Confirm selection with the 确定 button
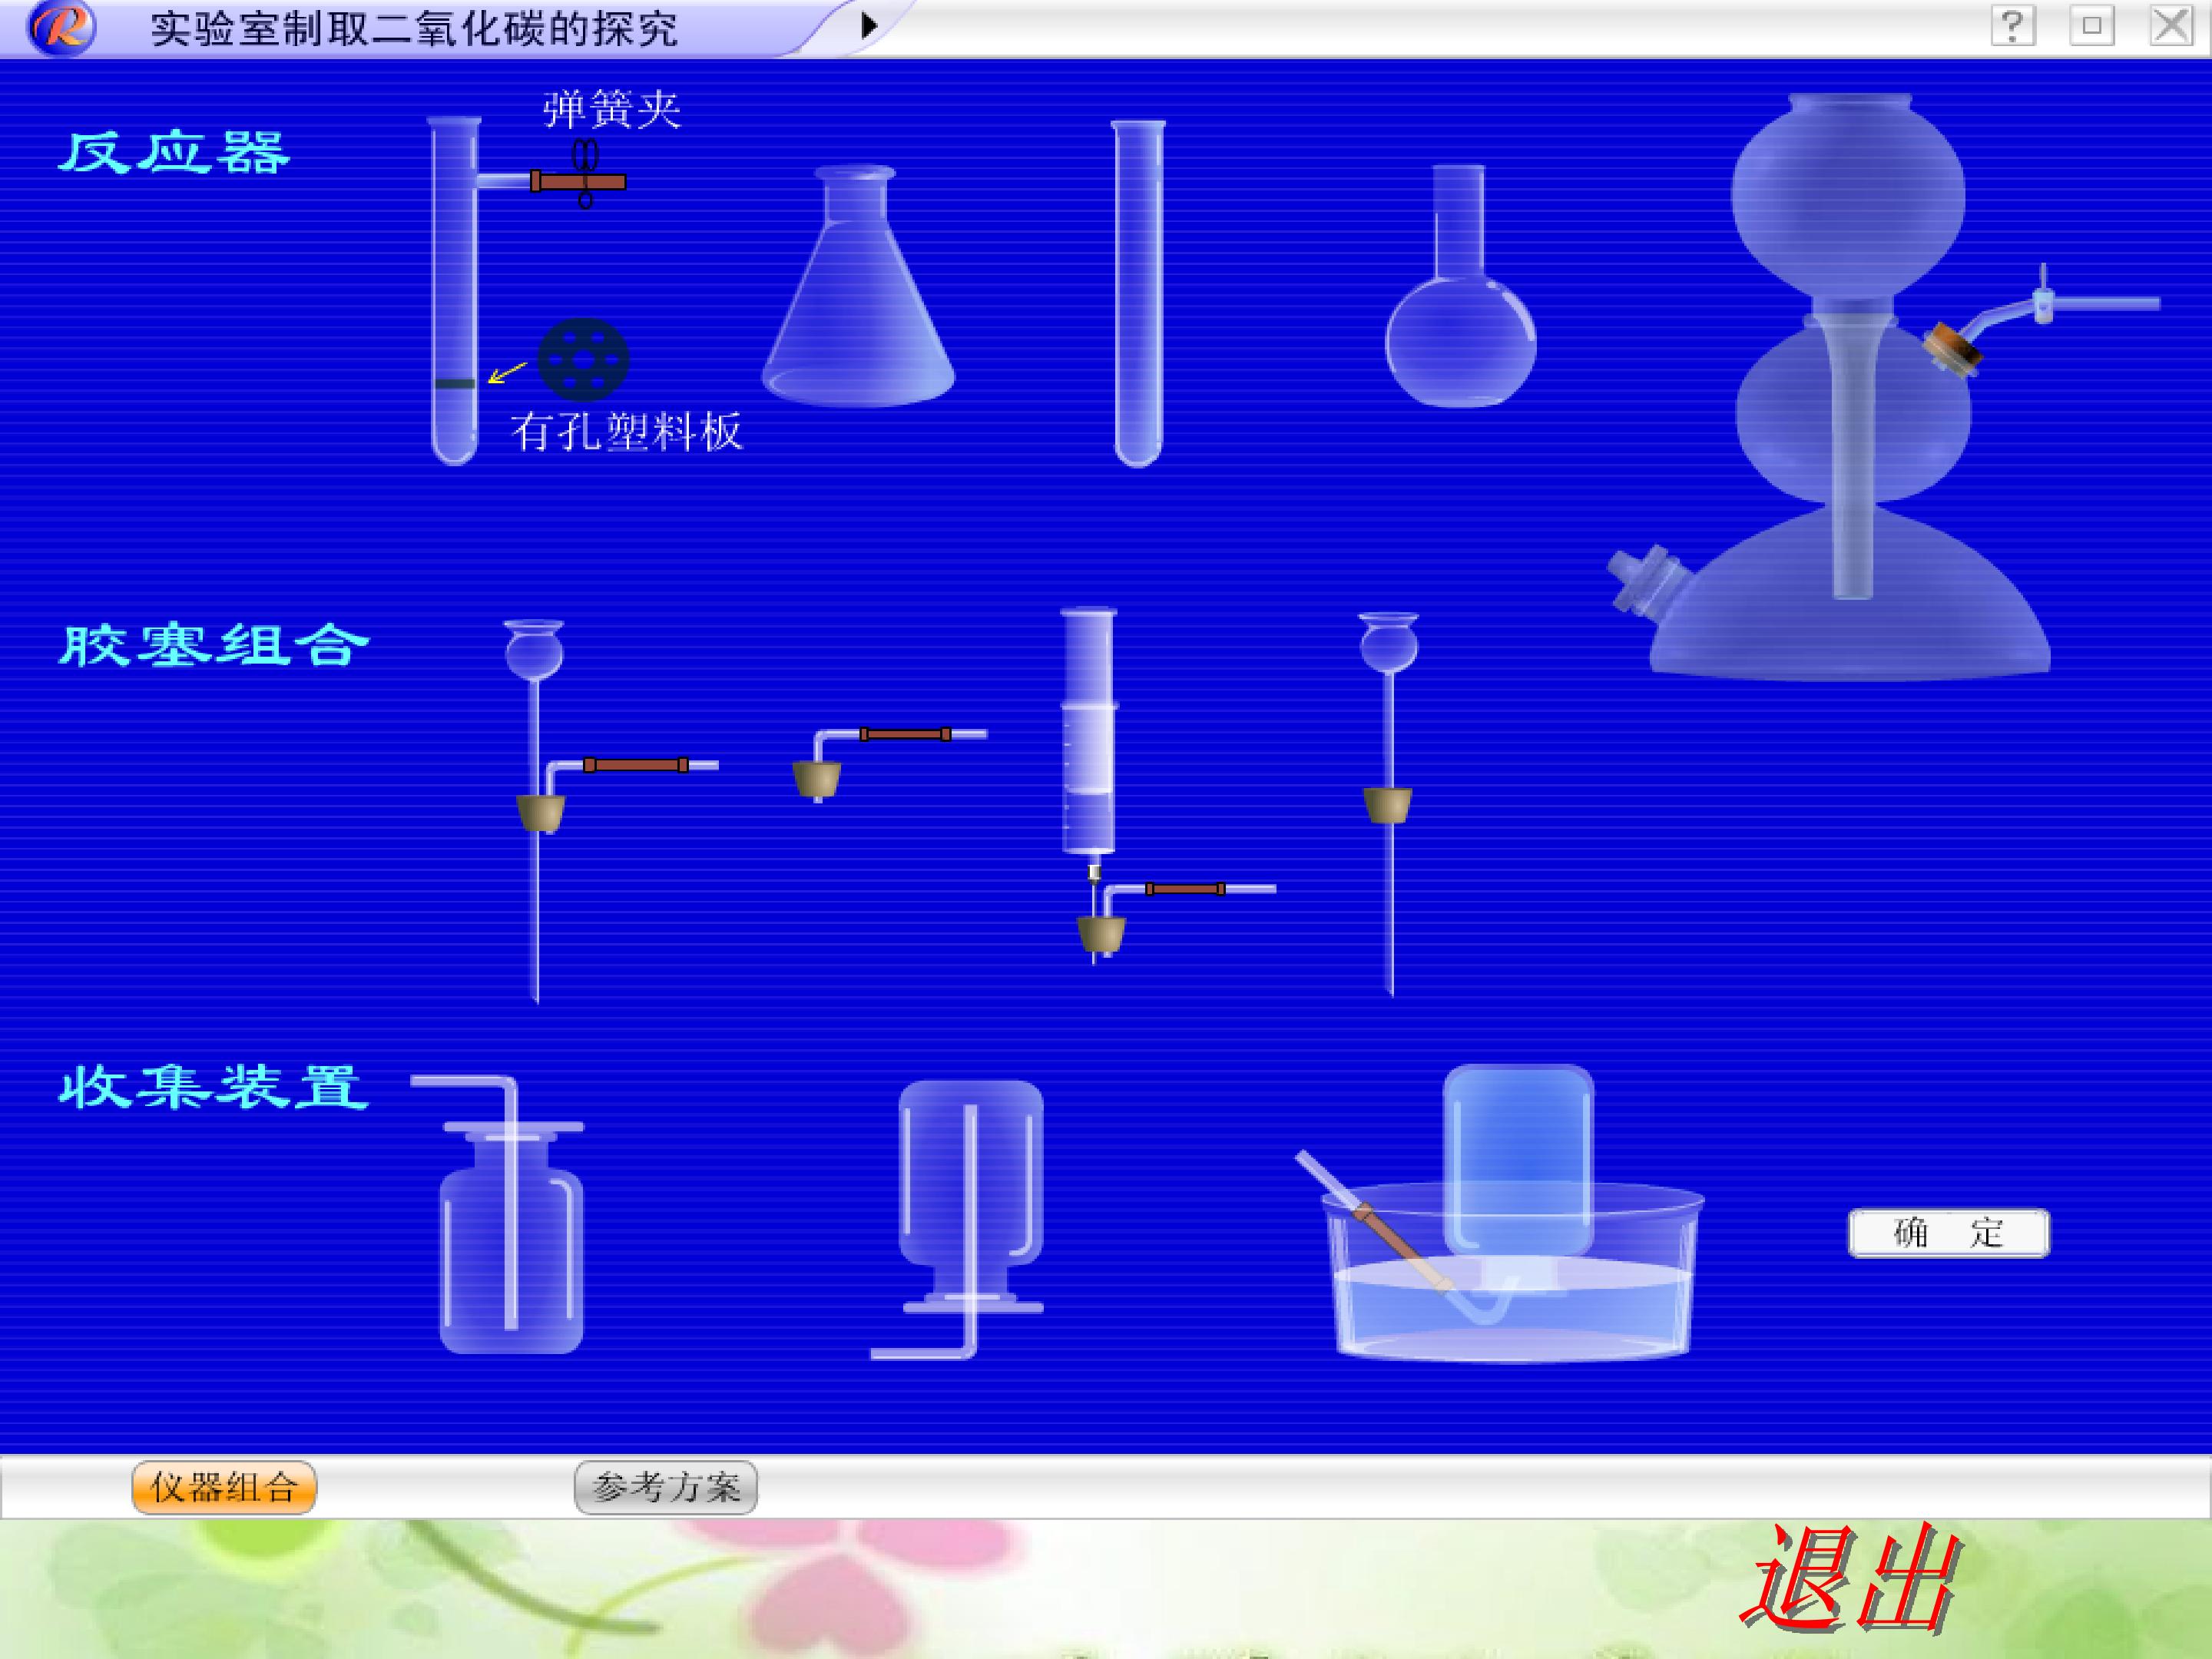 [1948, 1233]
